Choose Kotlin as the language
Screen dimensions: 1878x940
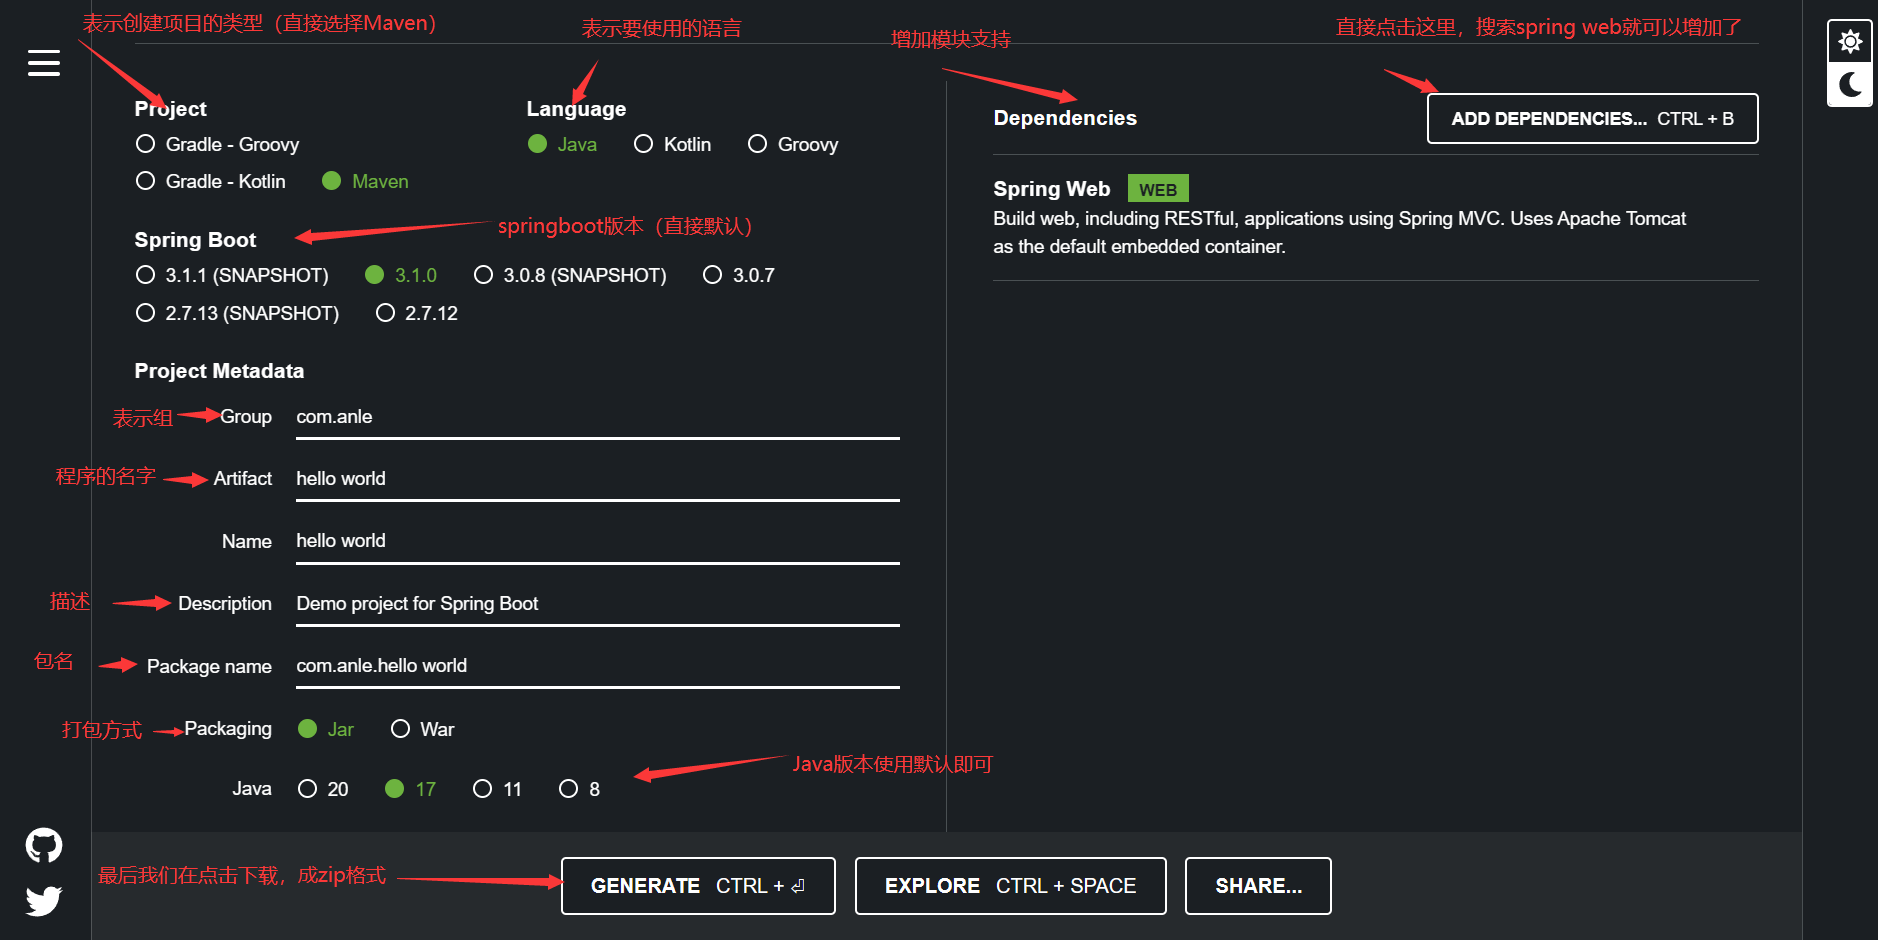pyautogui.click(x=673, y=144)
